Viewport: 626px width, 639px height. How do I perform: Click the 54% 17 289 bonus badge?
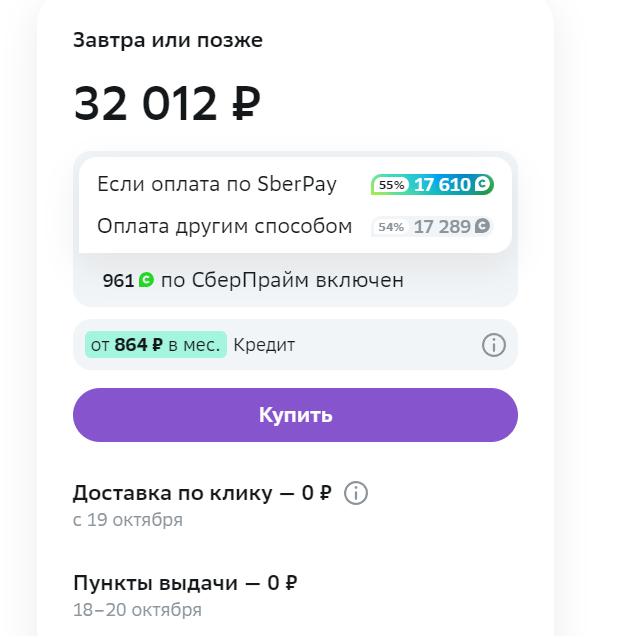432,227
